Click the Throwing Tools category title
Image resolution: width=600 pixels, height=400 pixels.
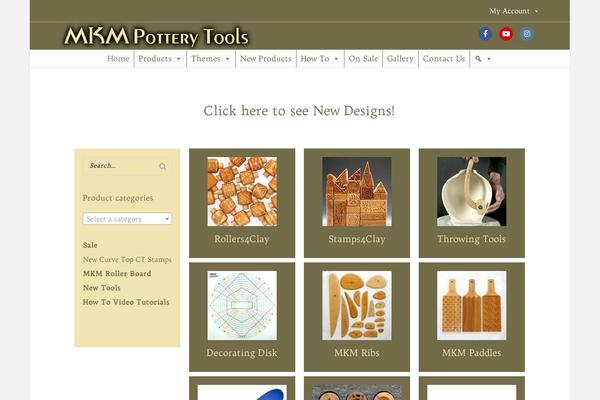(x=472, y=239)
